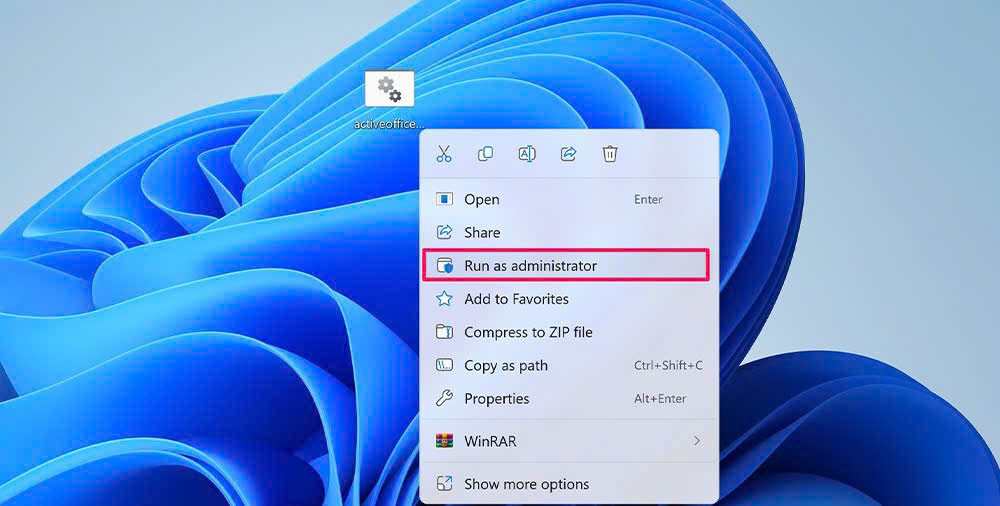Viewport: 1000px width, 506px height.
Task: Expand the WinRAR submenu arrow
Action: 697,441
